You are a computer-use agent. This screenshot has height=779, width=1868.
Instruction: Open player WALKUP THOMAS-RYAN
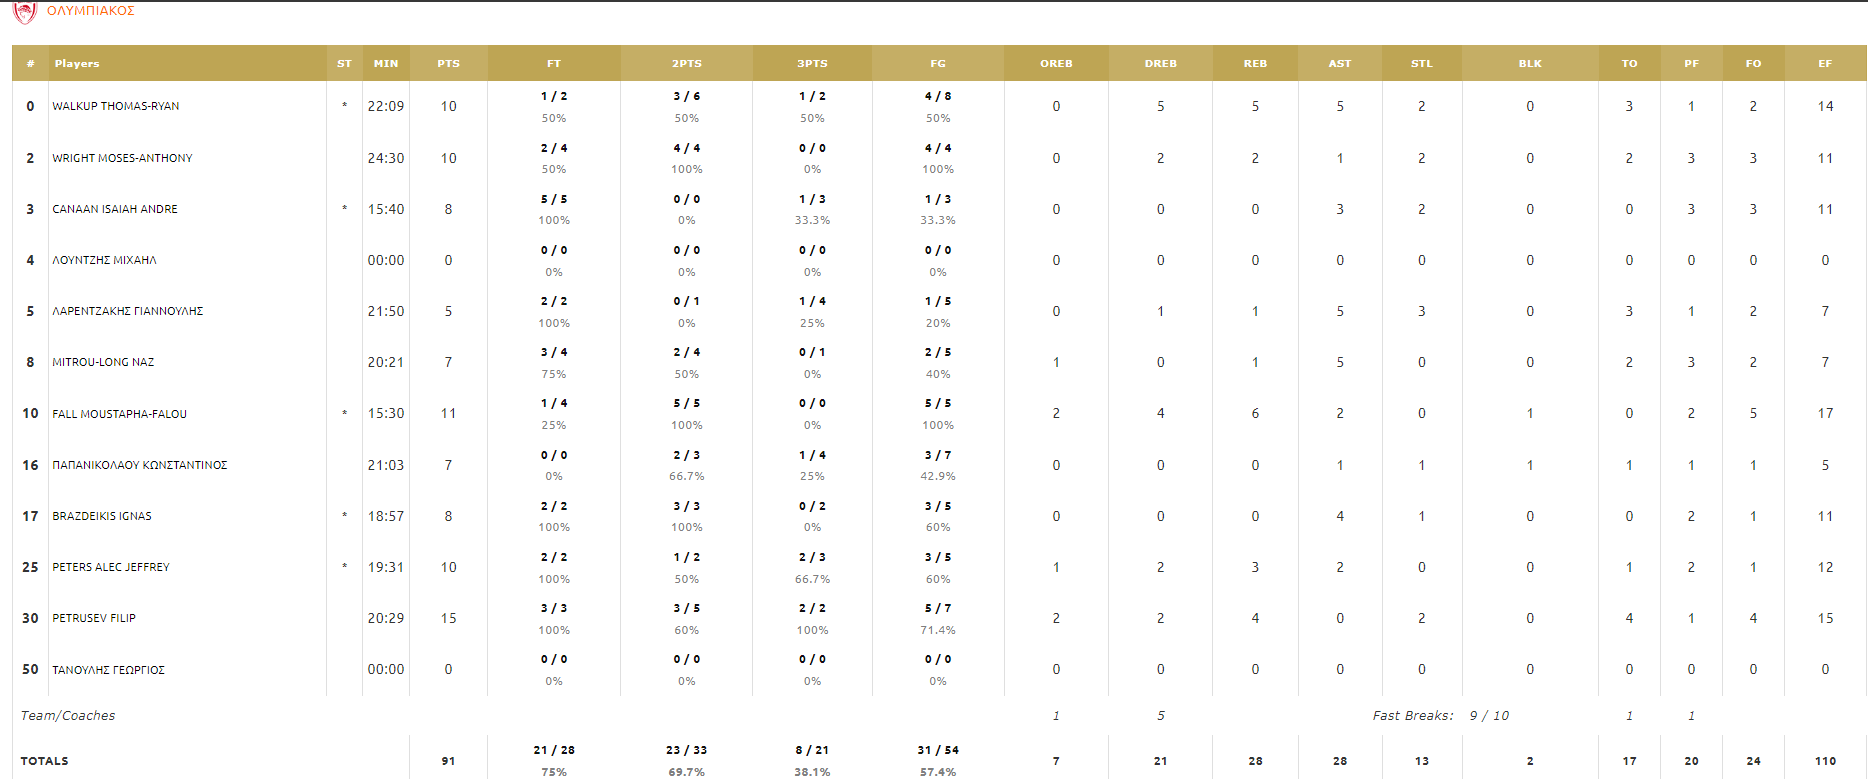116,106
